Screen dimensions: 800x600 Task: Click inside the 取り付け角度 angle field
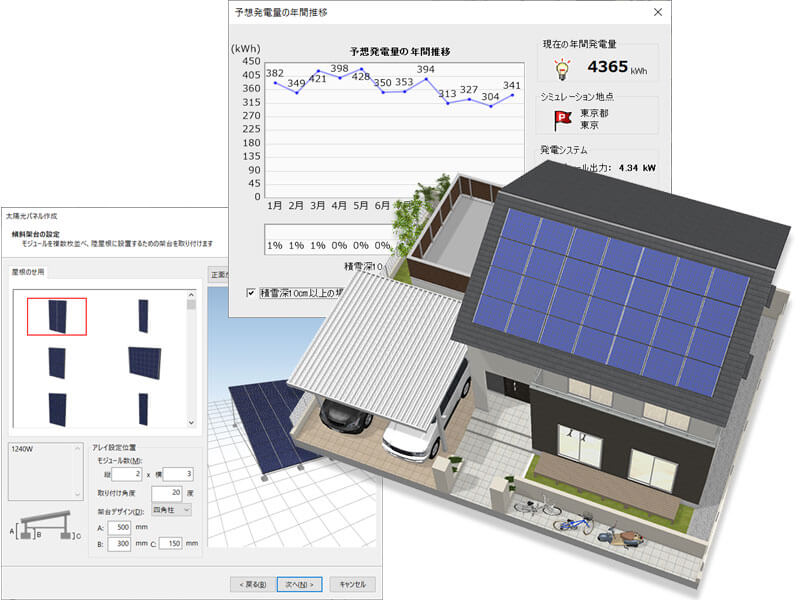point(167,493)
